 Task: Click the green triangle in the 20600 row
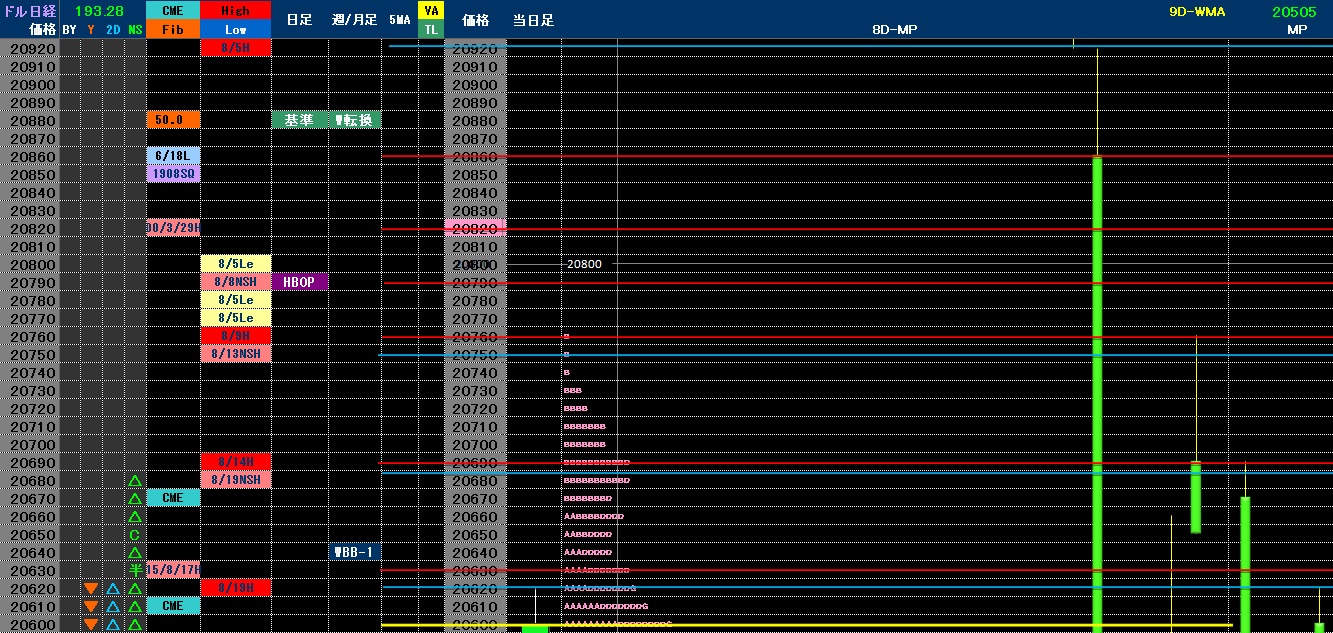134,625
